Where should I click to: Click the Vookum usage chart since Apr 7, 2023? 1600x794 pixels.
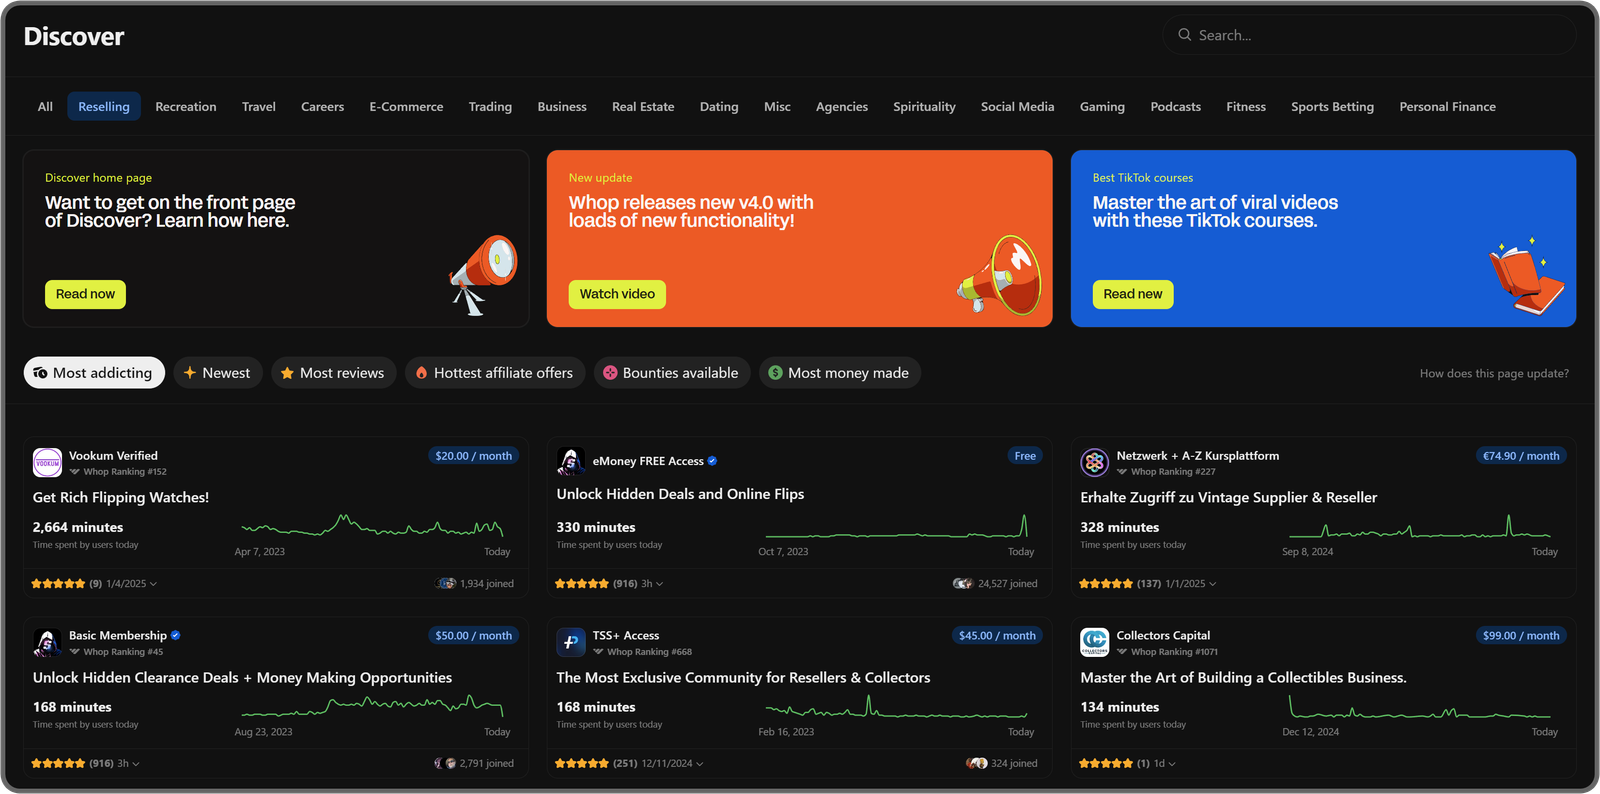pos(372,526)
